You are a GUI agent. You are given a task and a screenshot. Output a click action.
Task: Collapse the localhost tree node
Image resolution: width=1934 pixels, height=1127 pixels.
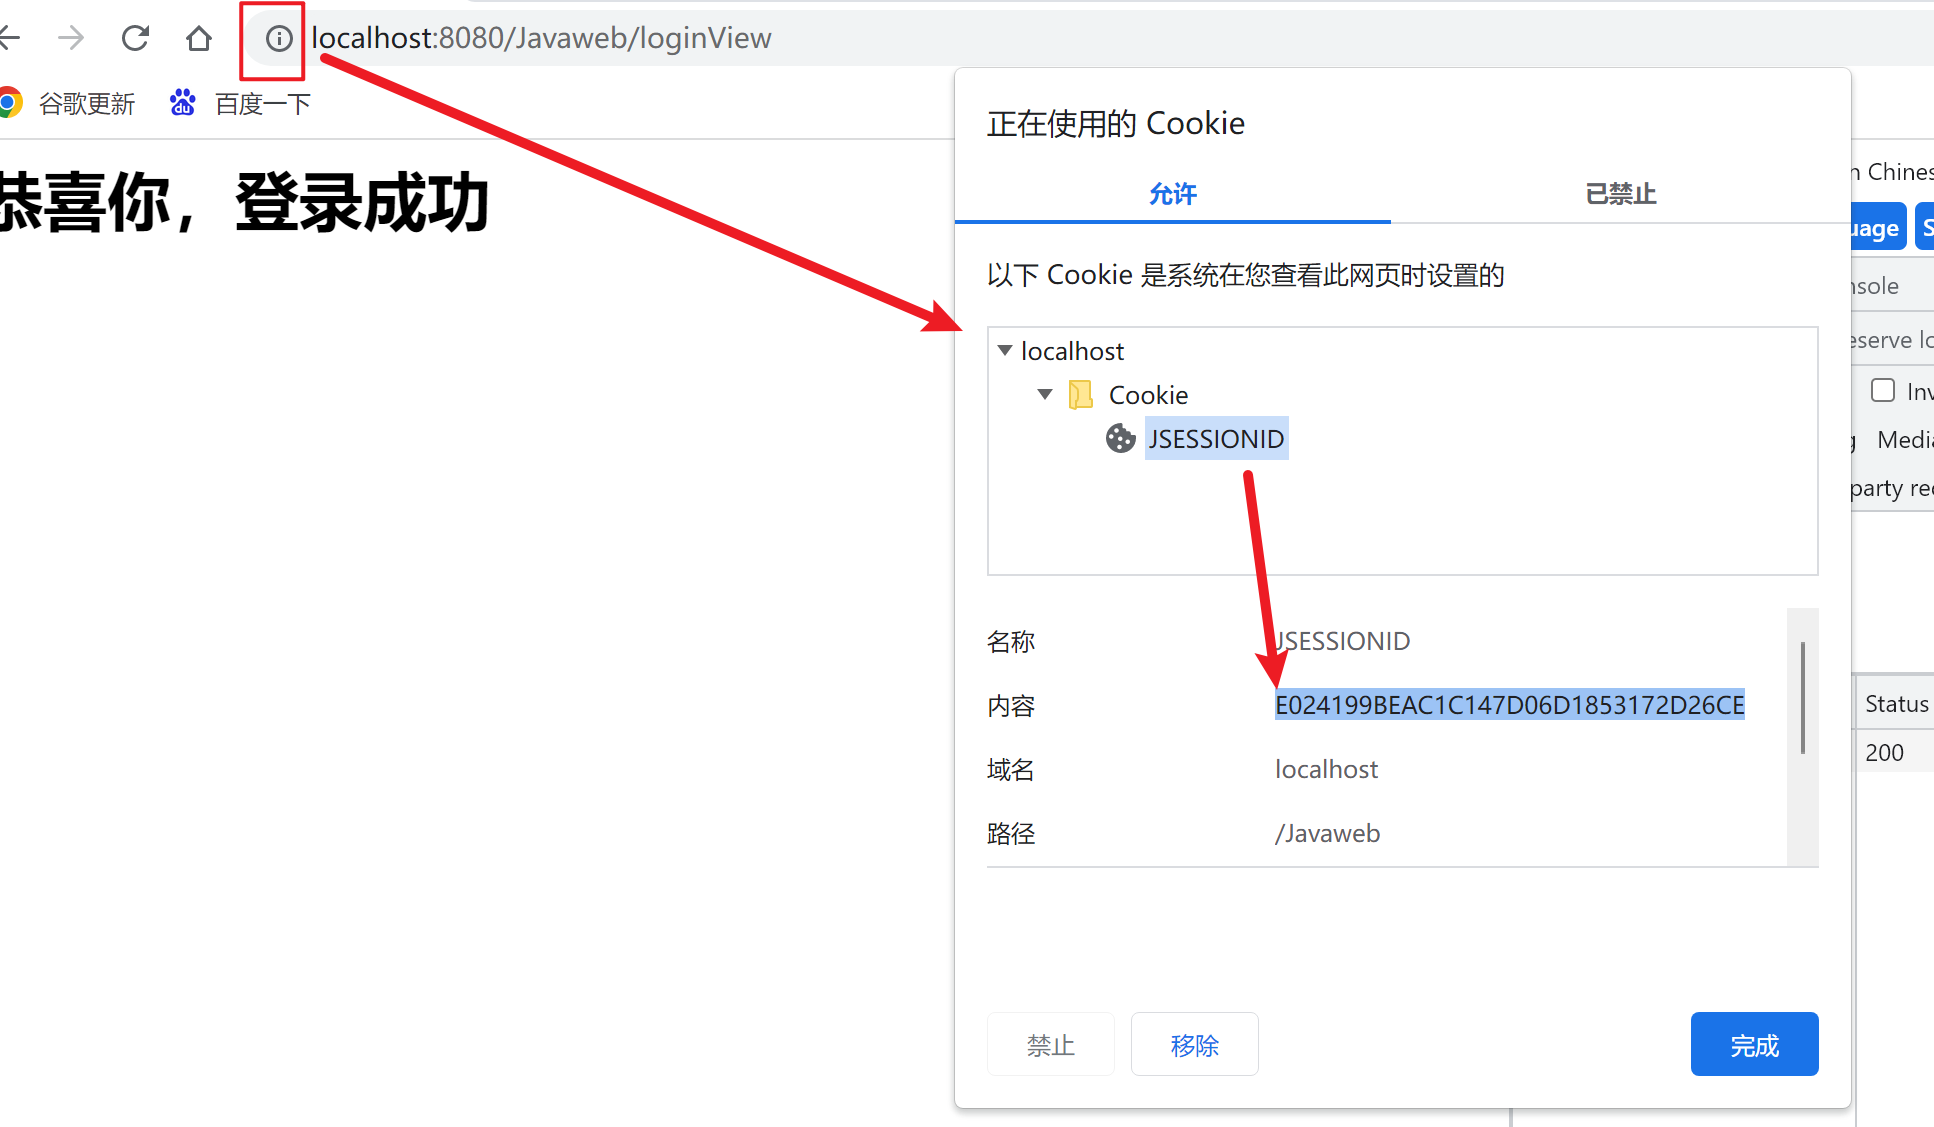[x=1005, y=351]
